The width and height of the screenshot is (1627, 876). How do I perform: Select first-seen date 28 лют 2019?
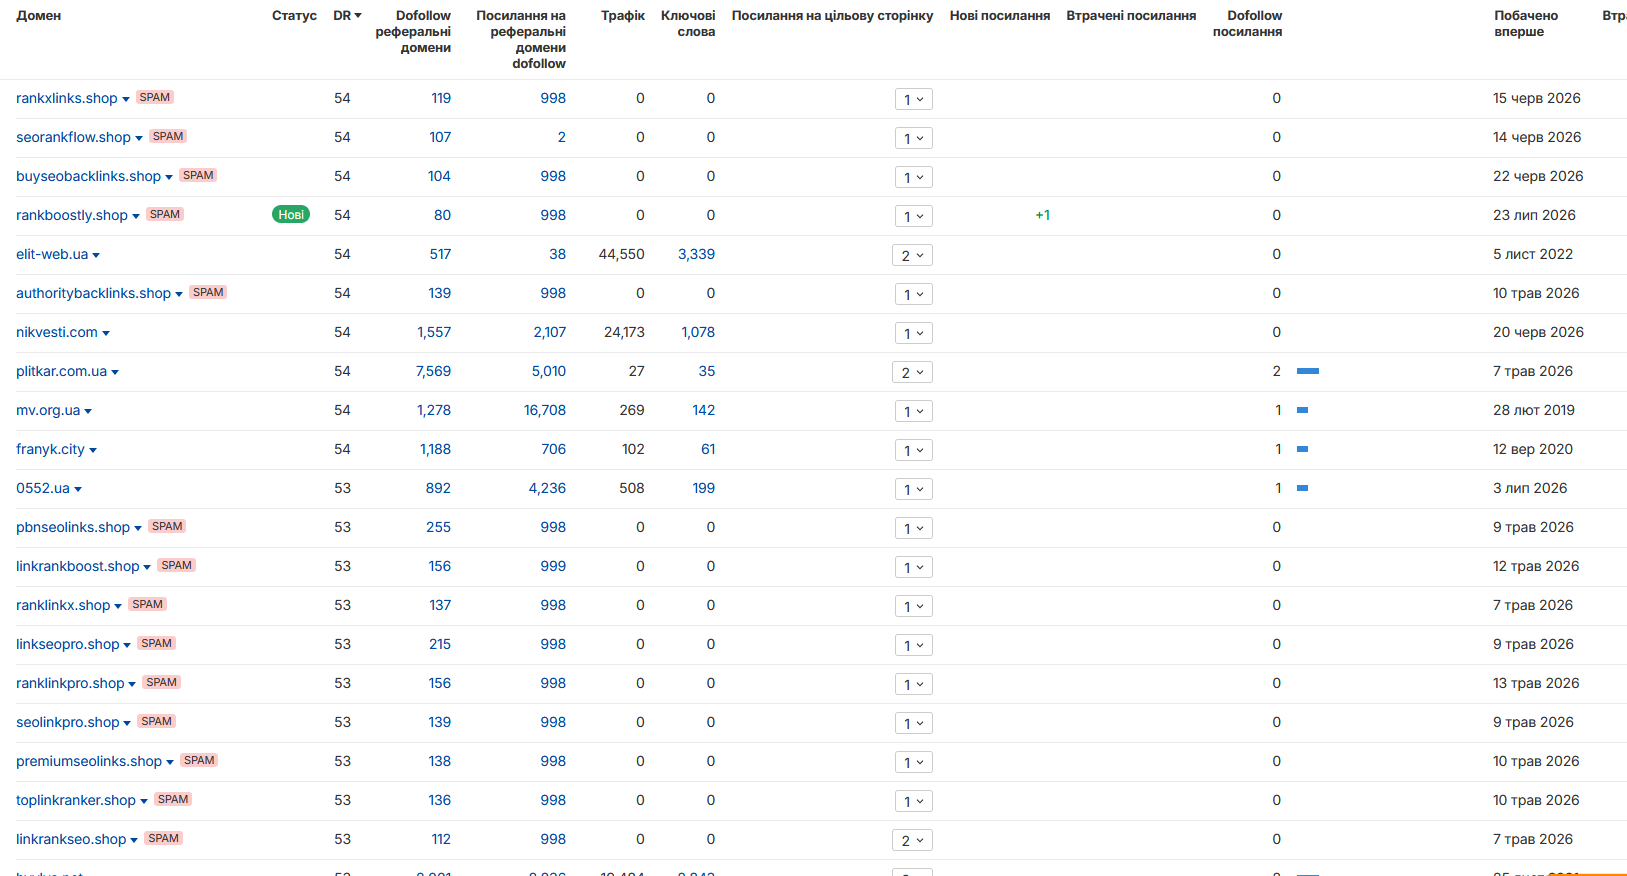coord(1534,410)
